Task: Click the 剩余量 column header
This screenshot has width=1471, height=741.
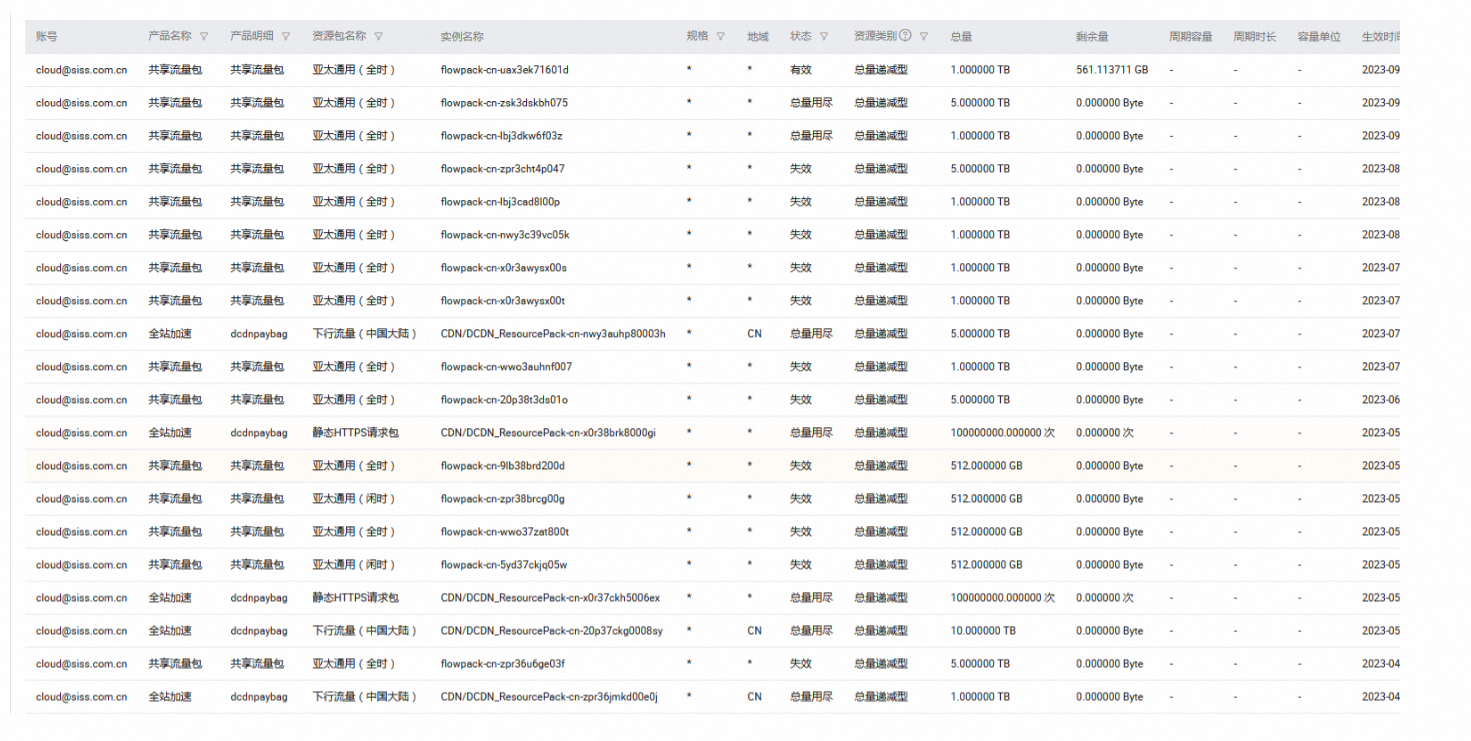Action: pyautogui.click(x=1092, y=36)
